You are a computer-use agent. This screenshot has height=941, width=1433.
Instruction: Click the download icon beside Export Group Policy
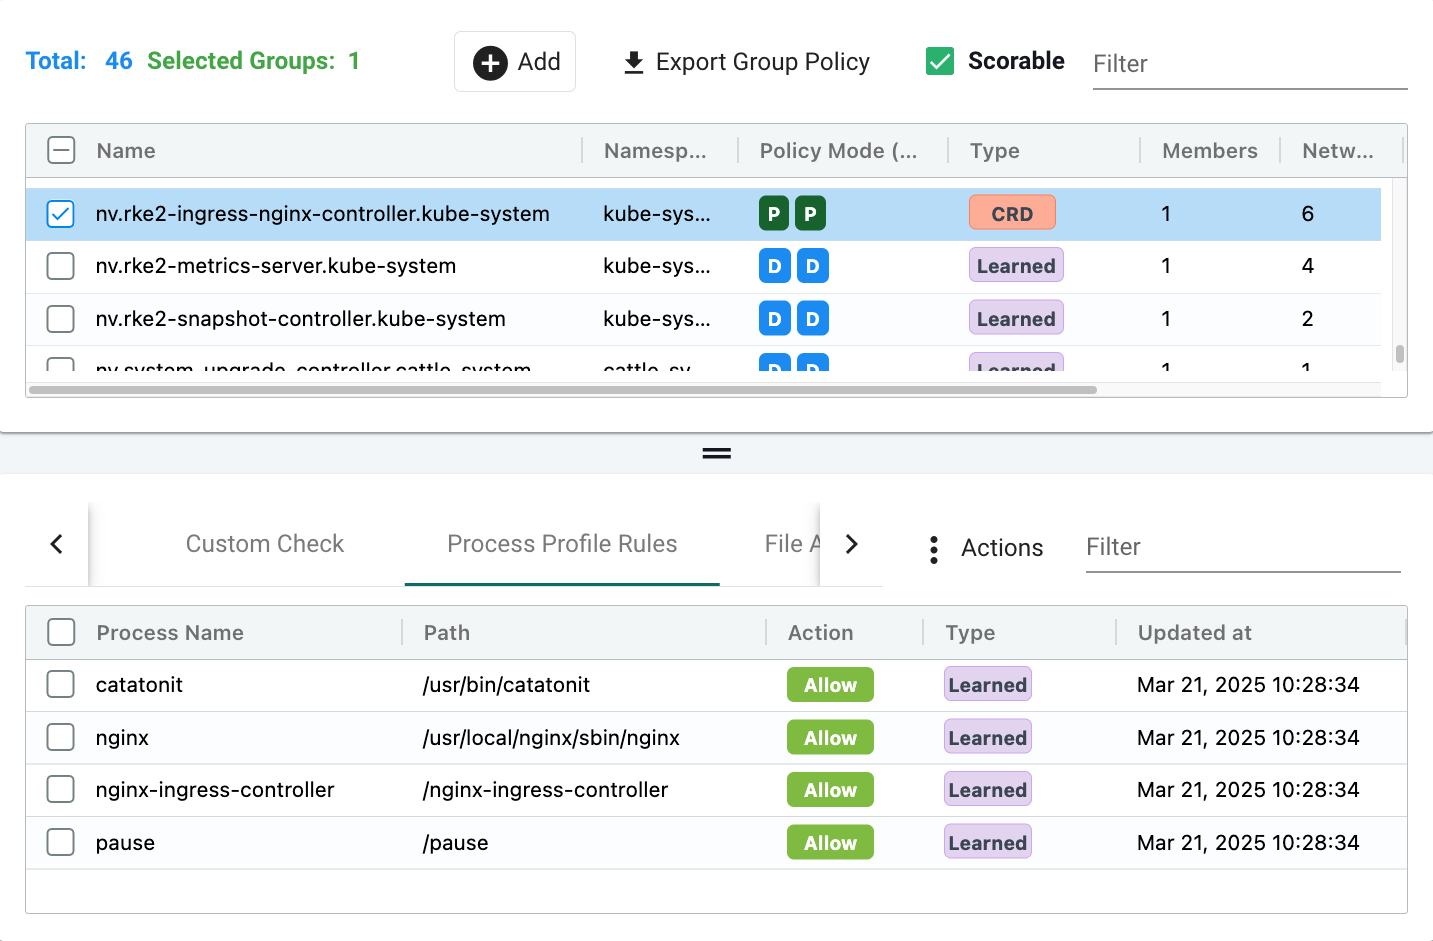[632, 61]
